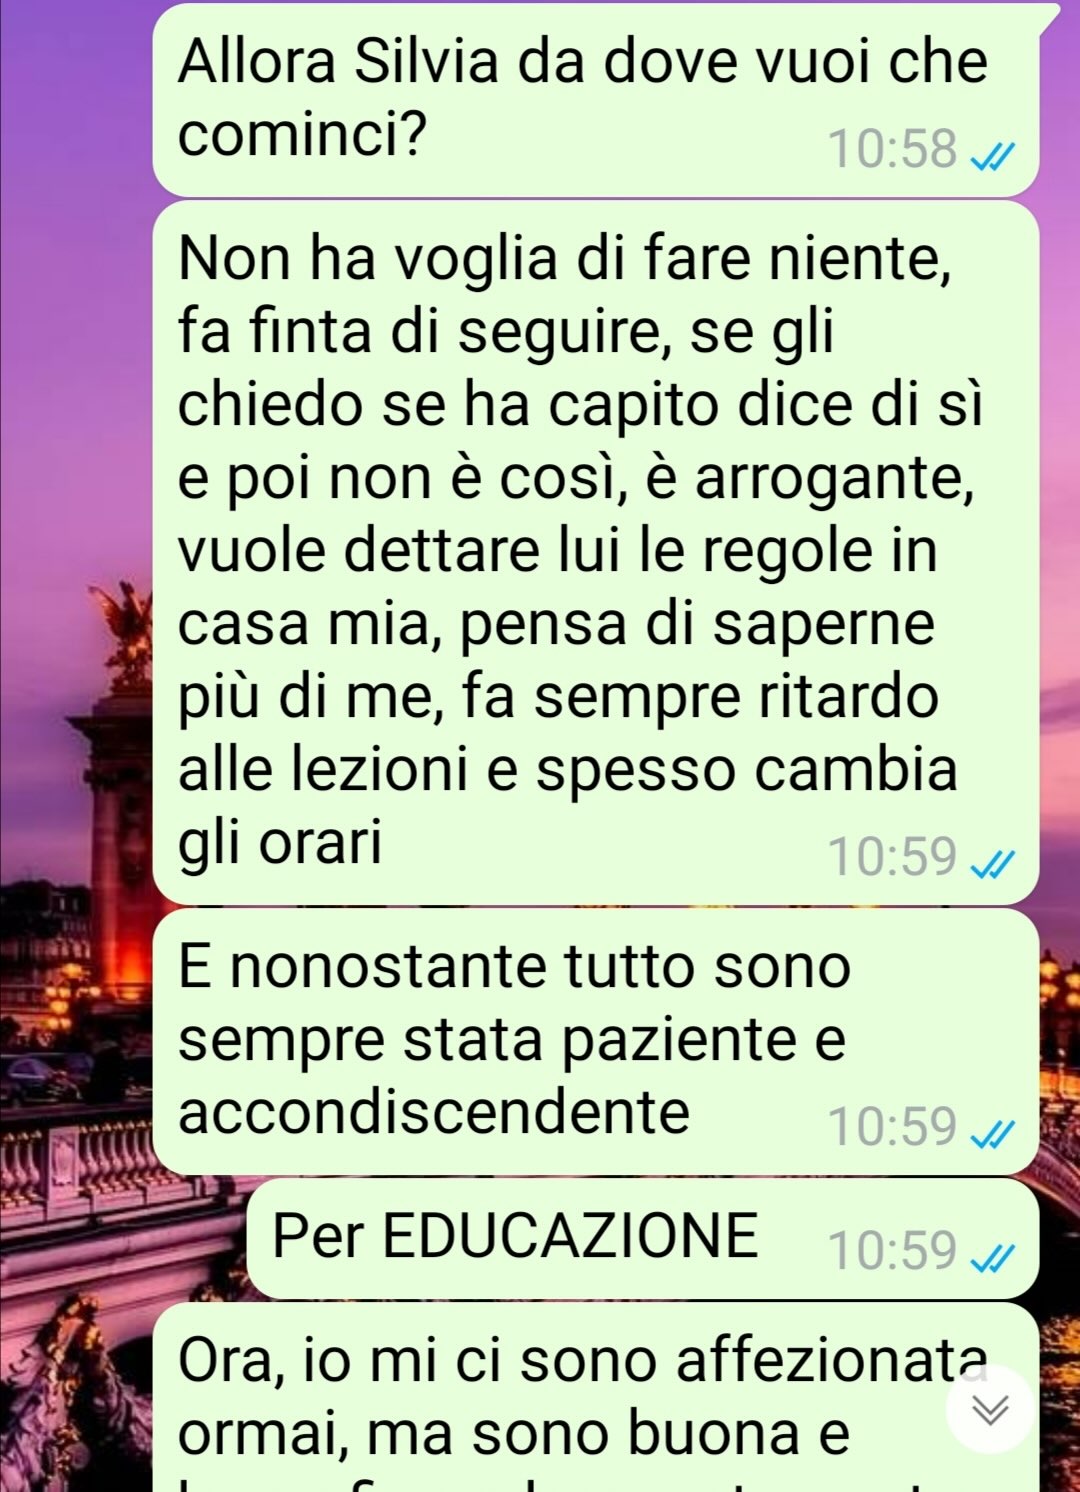
Task: Select the 'Per EDUCAZIONE' message bubble
Action: tap(643, 1239)
